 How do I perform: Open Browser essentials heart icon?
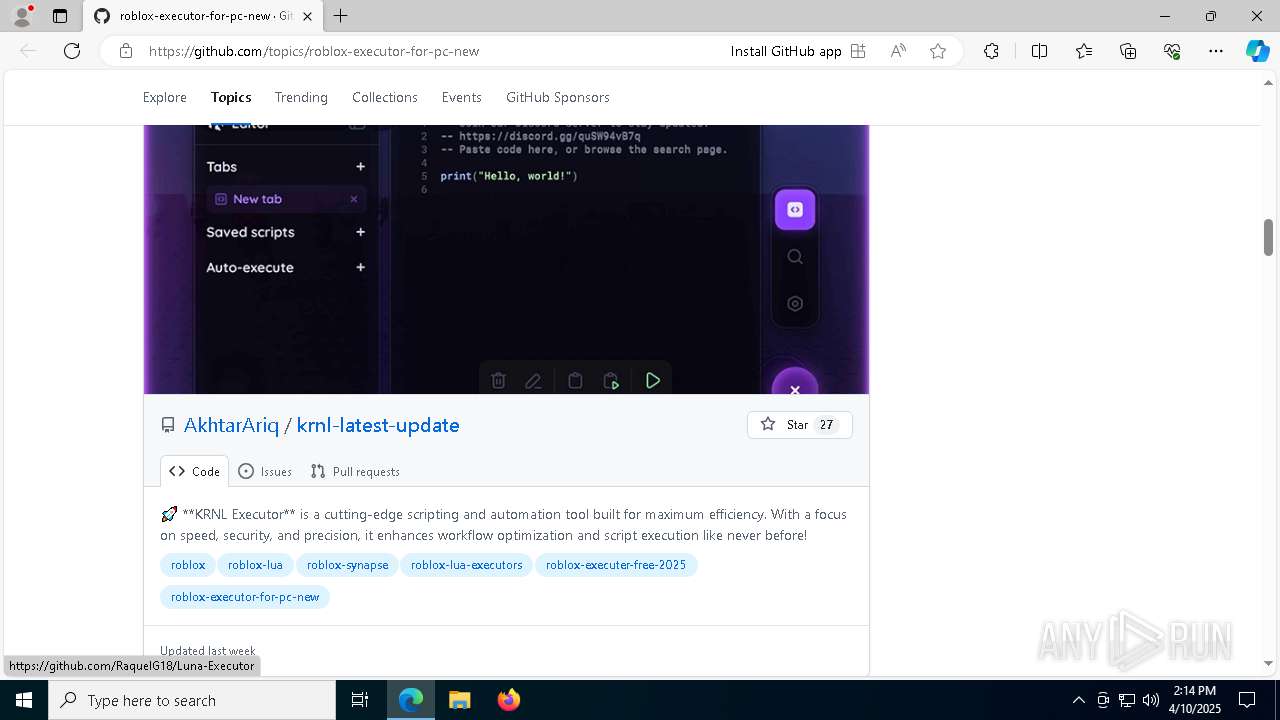[1172, 51]
